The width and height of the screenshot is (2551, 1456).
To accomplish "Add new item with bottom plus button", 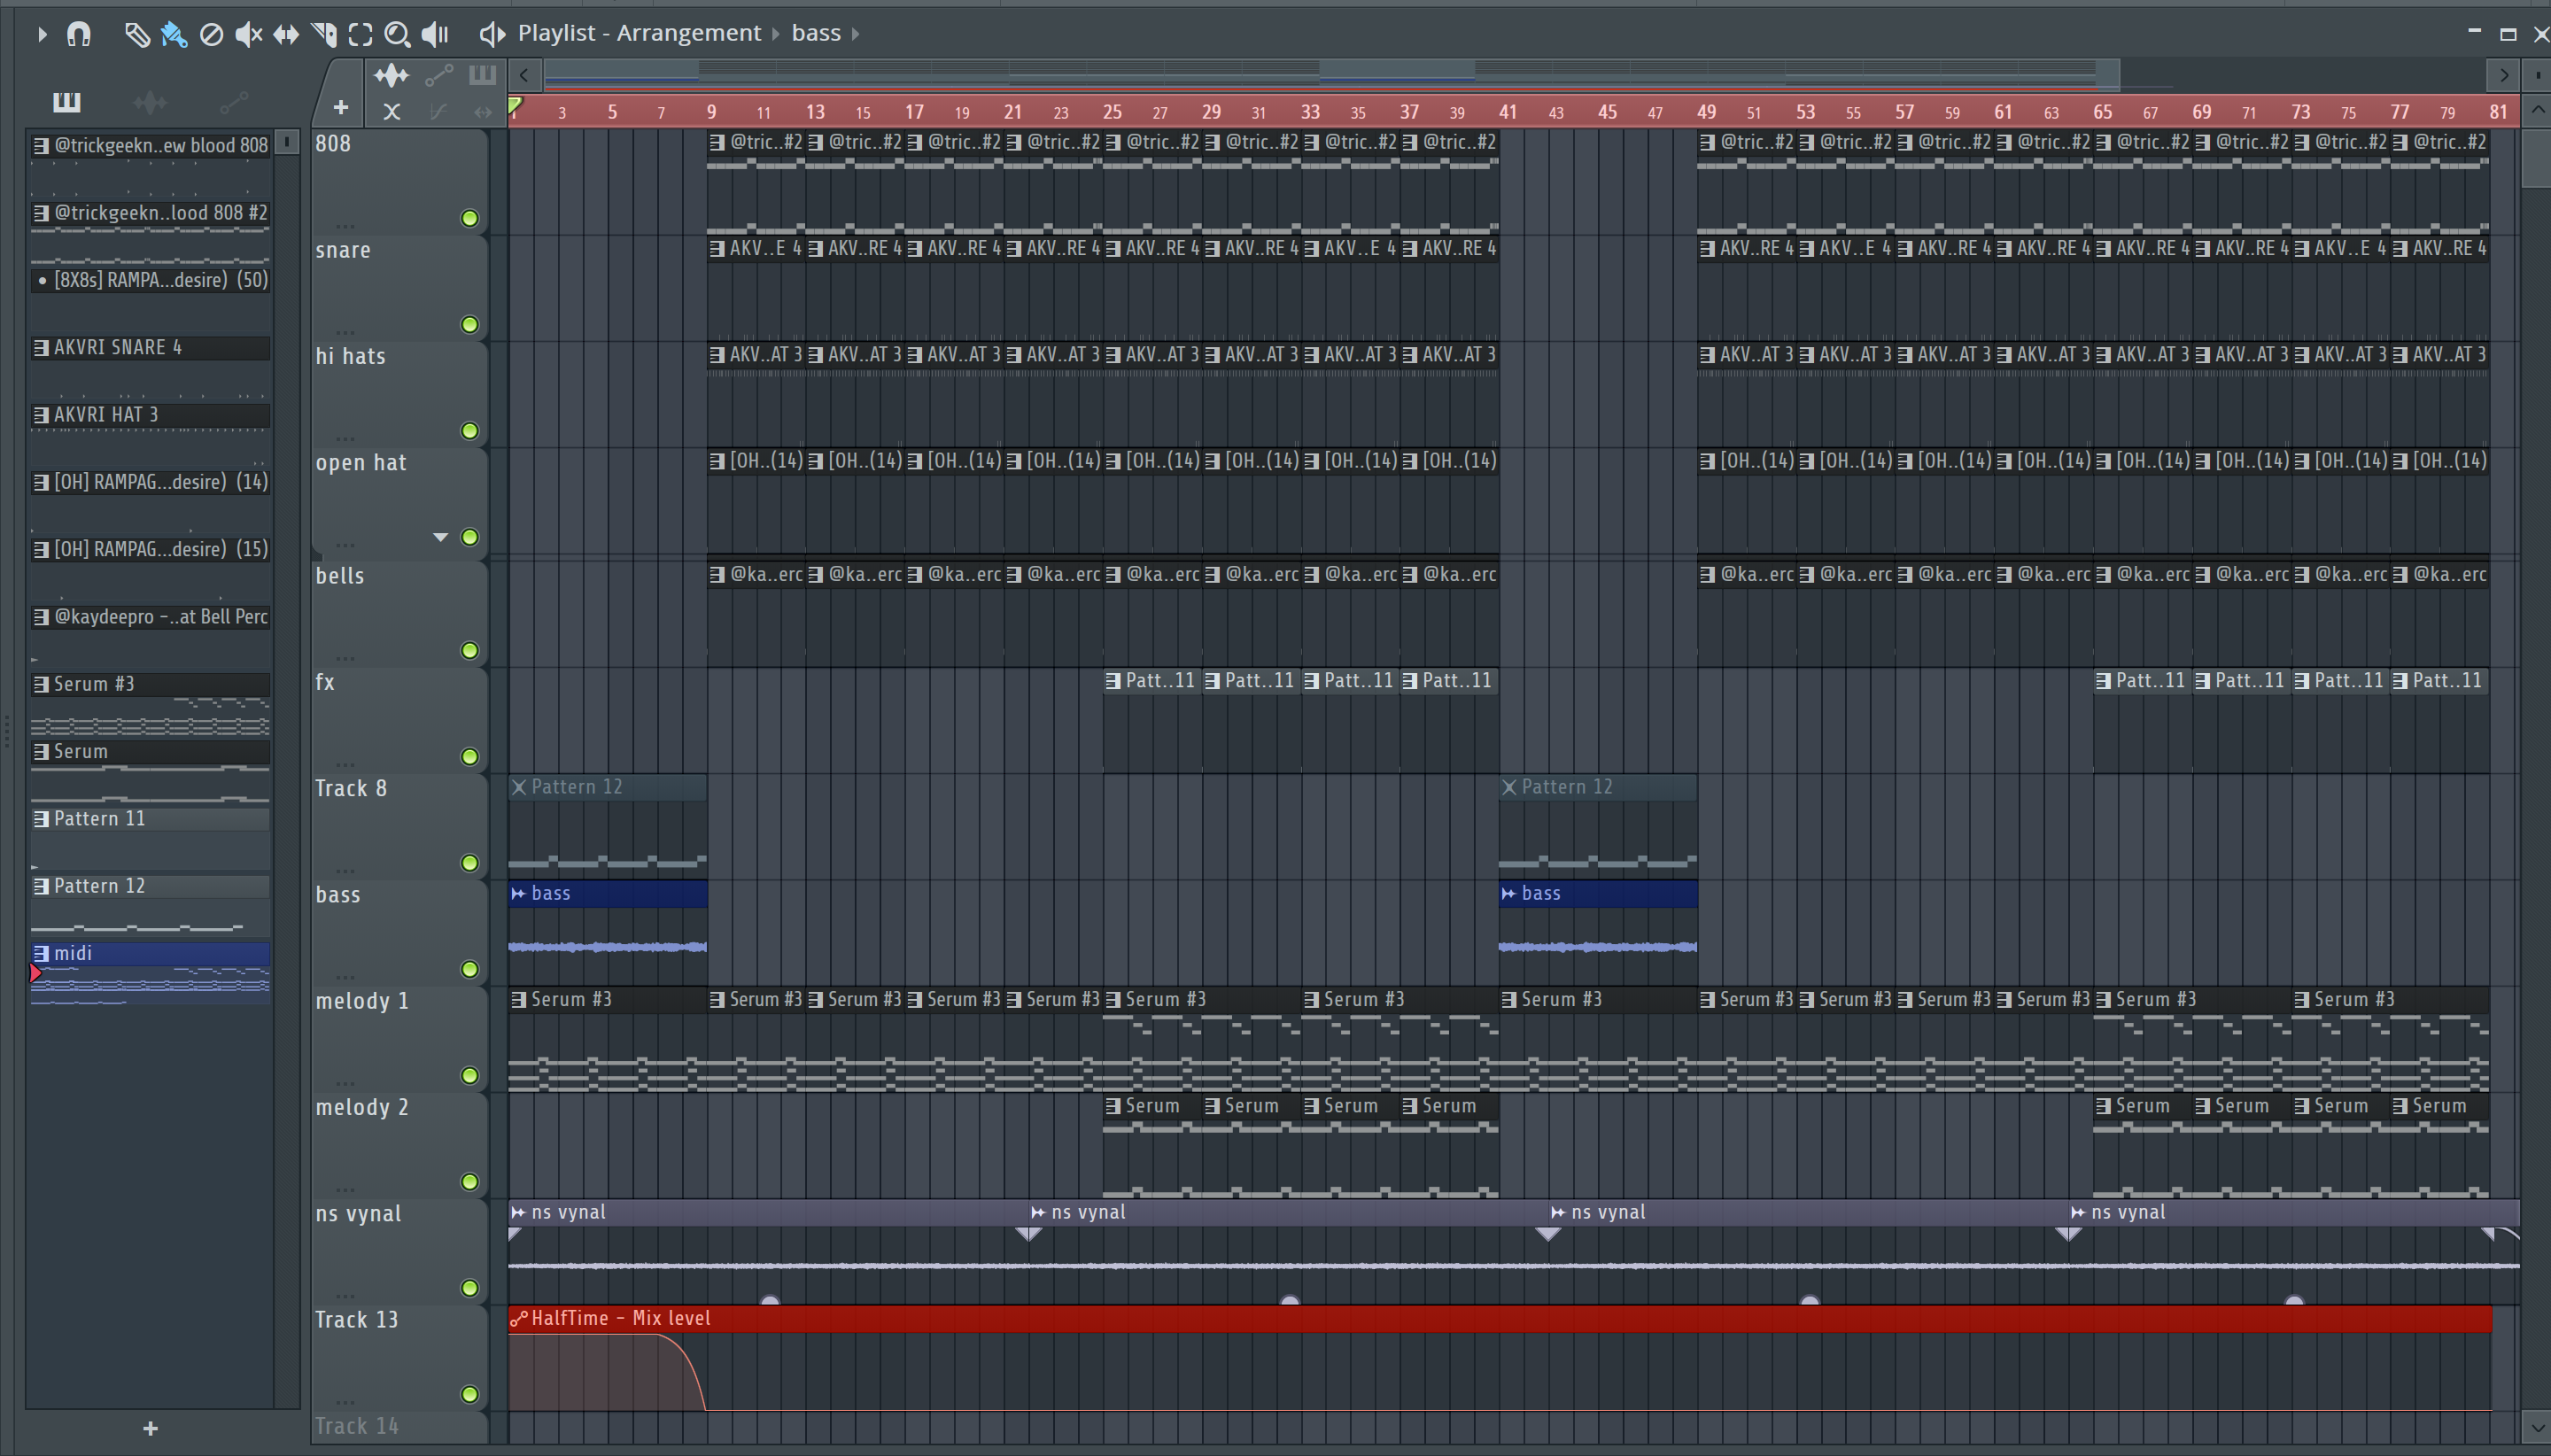I will coord(150,1428).
